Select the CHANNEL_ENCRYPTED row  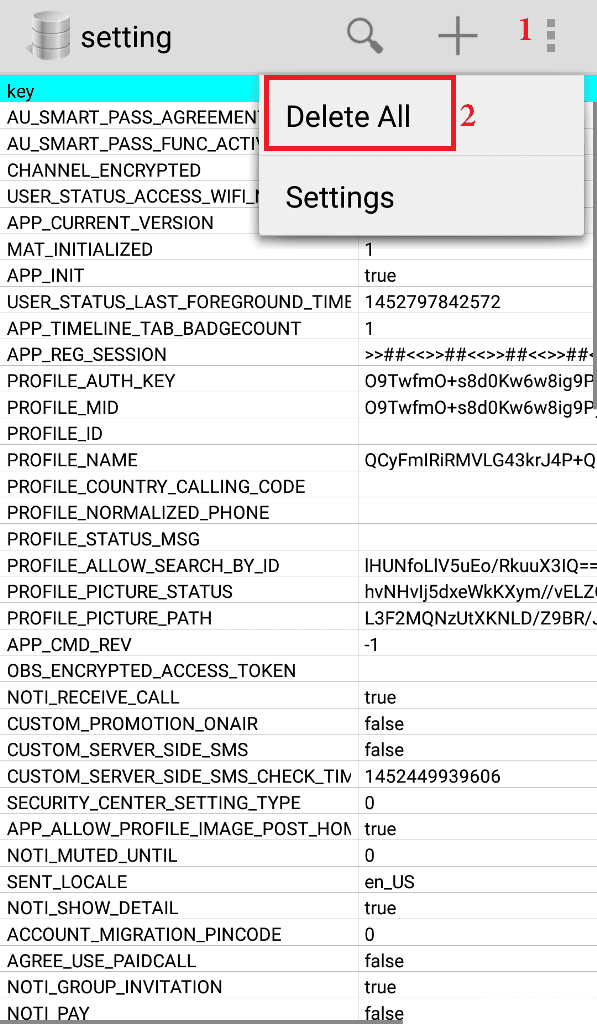click(120, 170)
